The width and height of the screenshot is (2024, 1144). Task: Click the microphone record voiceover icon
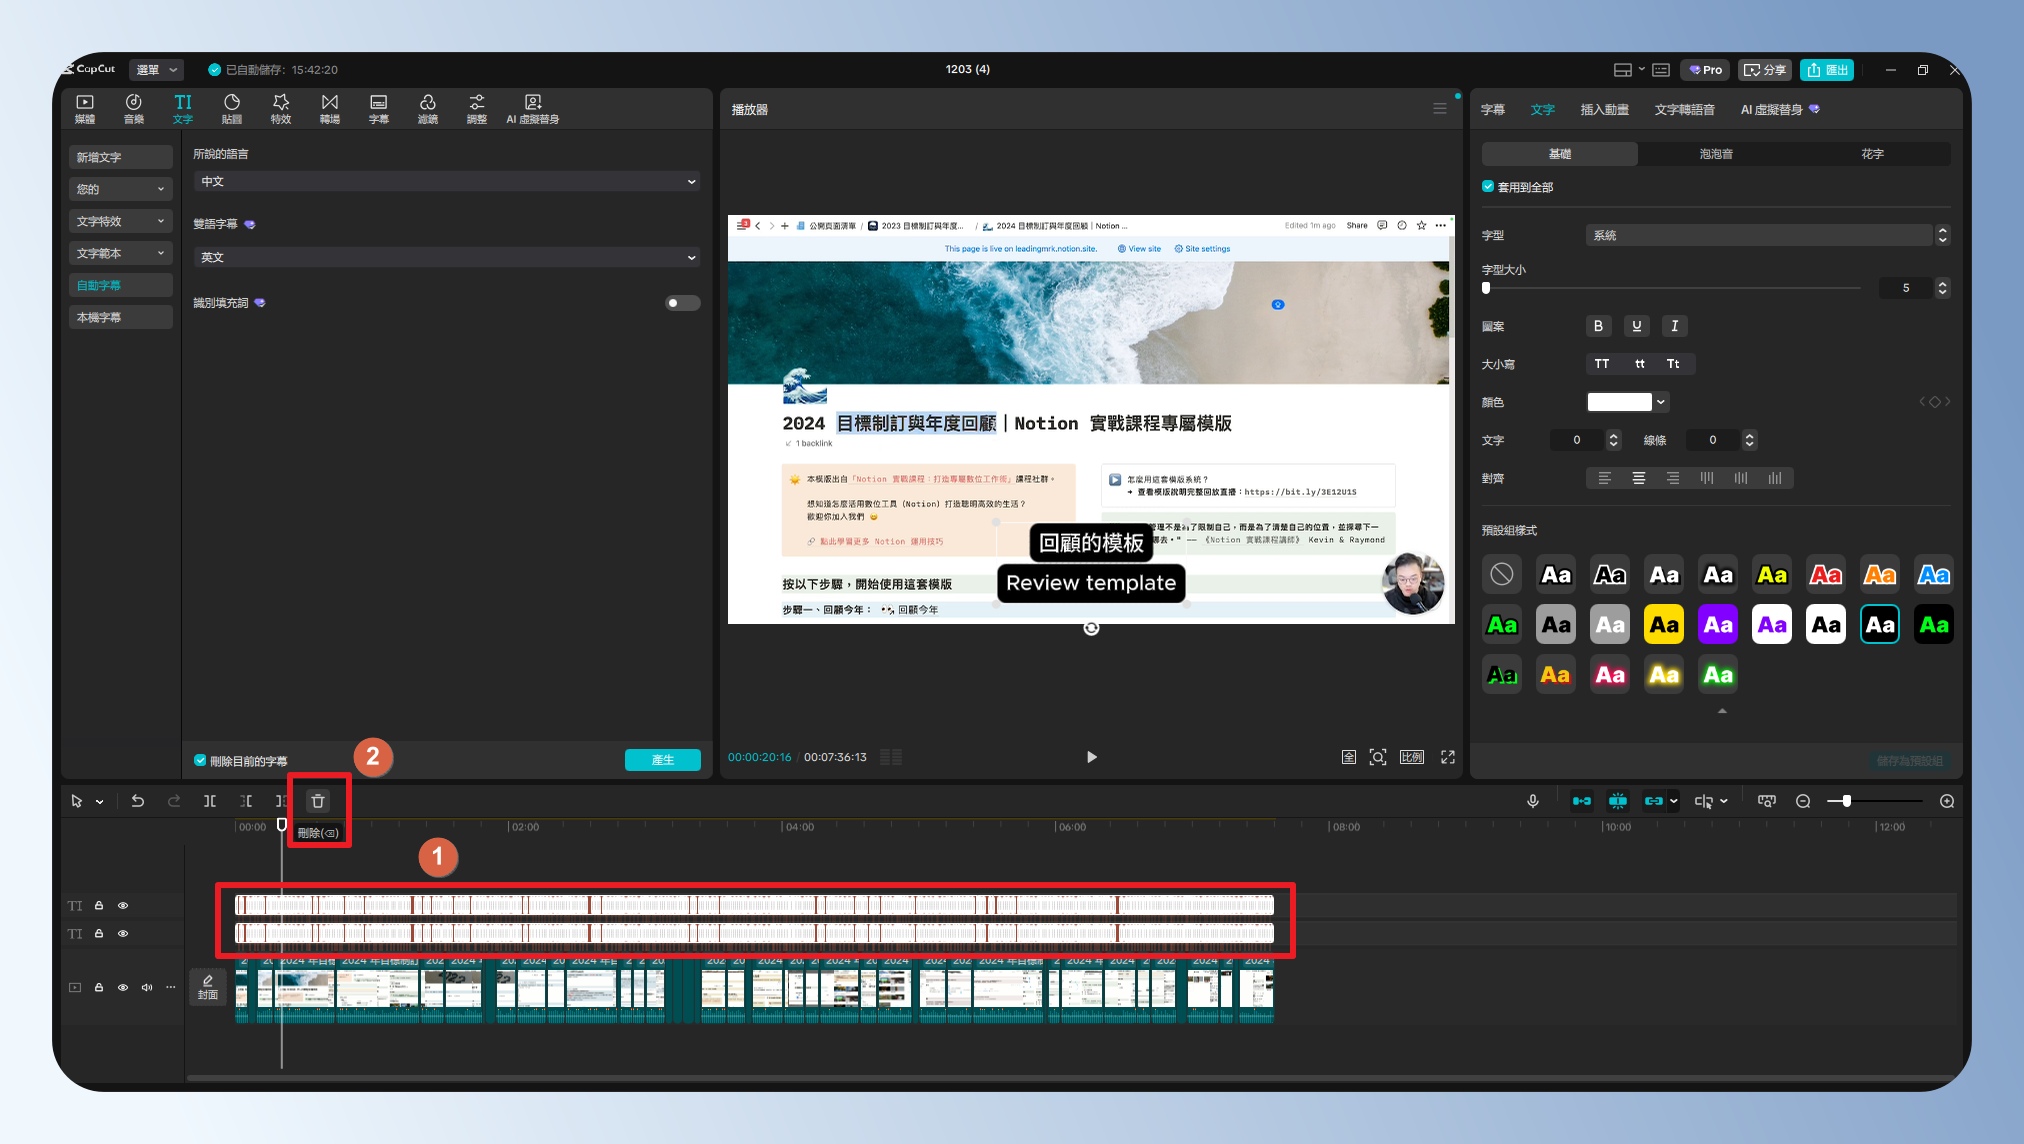1532,801
